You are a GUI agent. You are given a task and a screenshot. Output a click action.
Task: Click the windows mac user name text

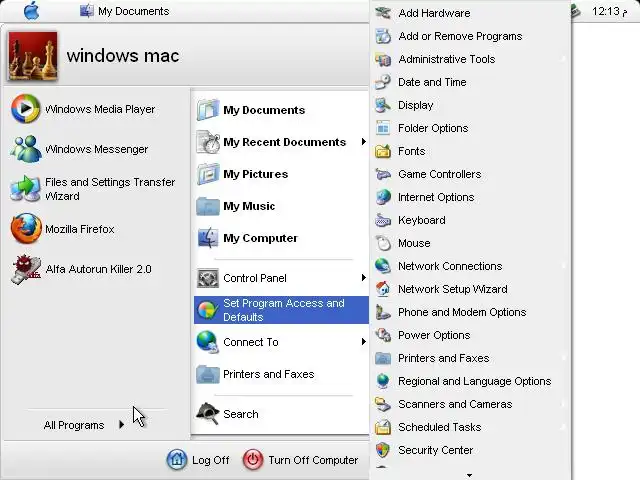[123, 56]
